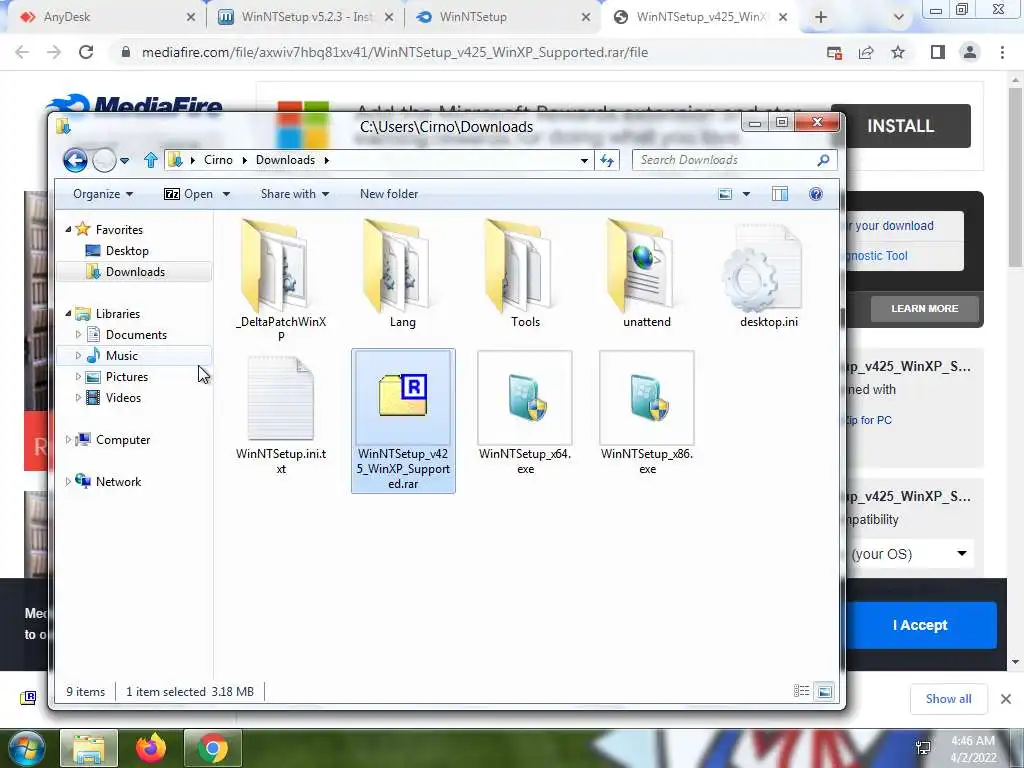Viewport: 1024px width, 768px height.
Task: Open the Organize menu
Action: pyautogui.click(x=103, y=194)
